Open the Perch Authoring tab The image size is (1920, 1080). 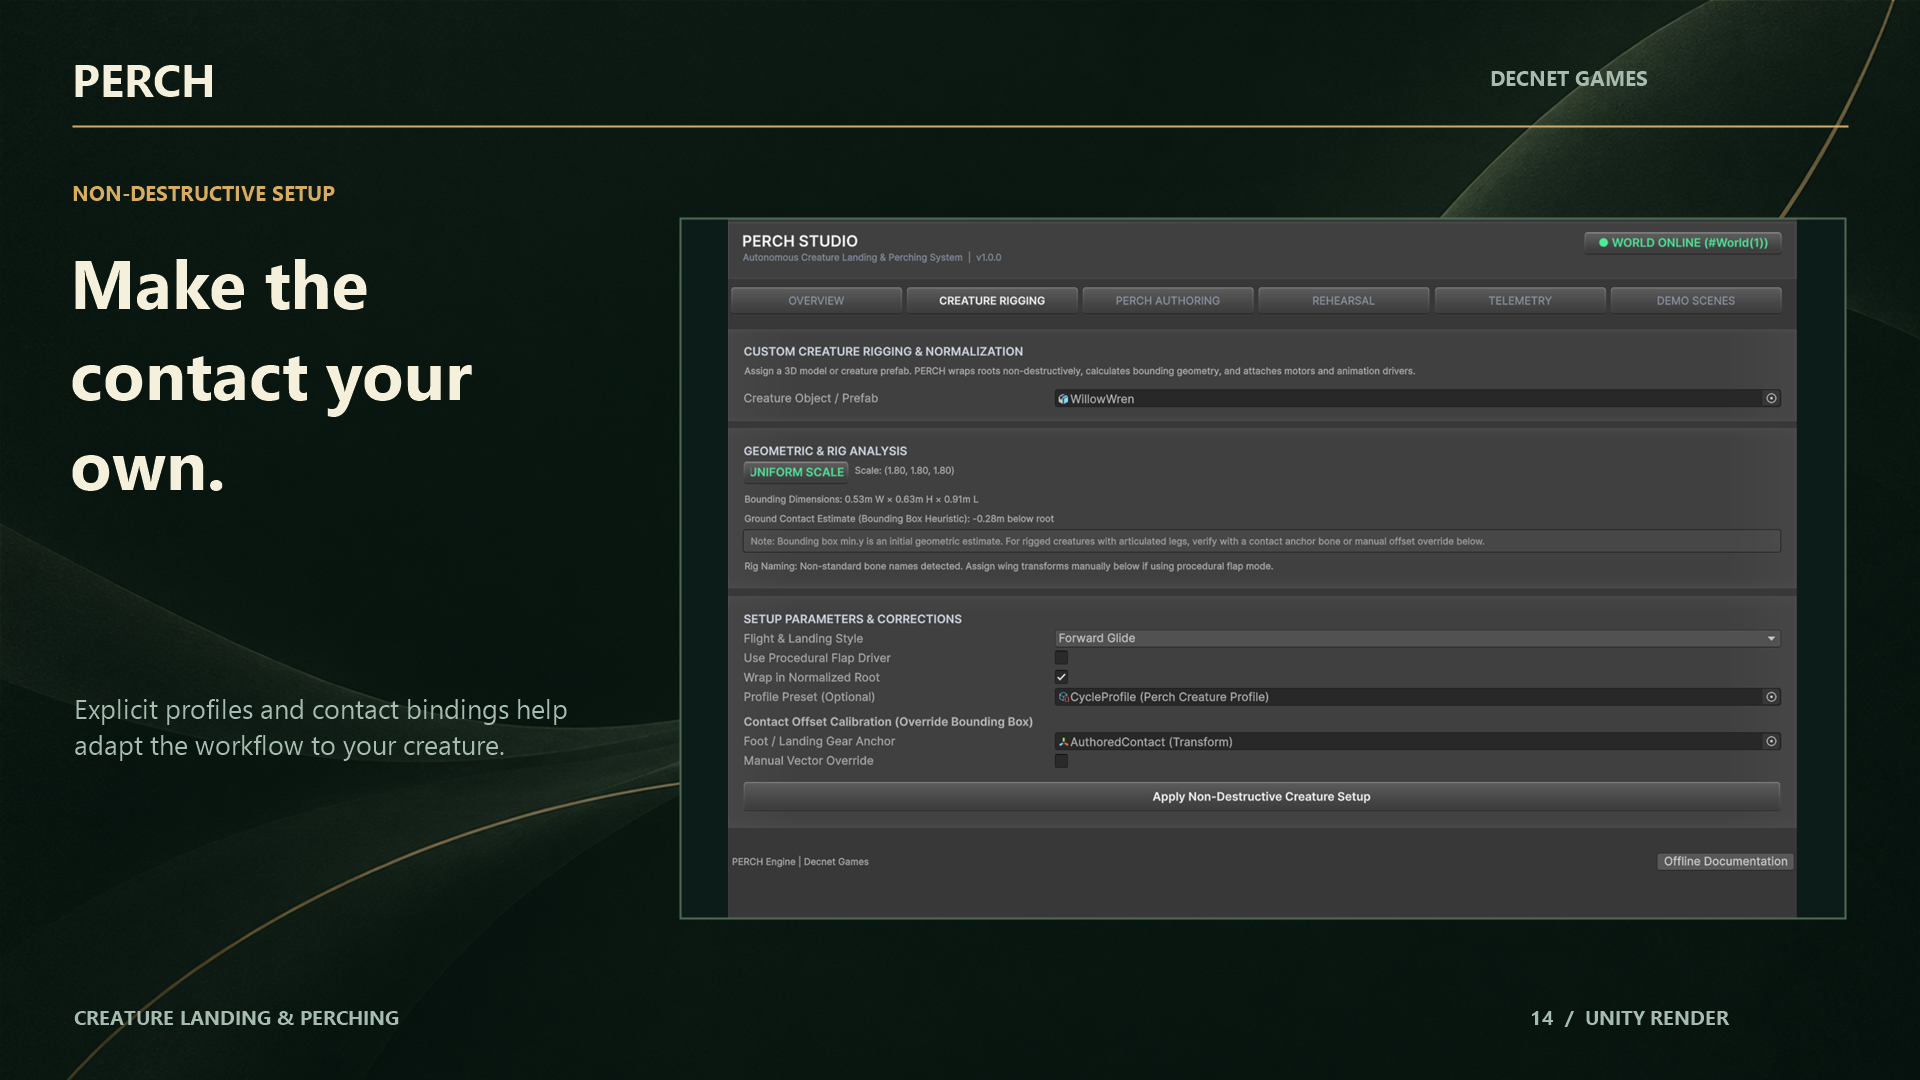click(x=1167, y=300)
